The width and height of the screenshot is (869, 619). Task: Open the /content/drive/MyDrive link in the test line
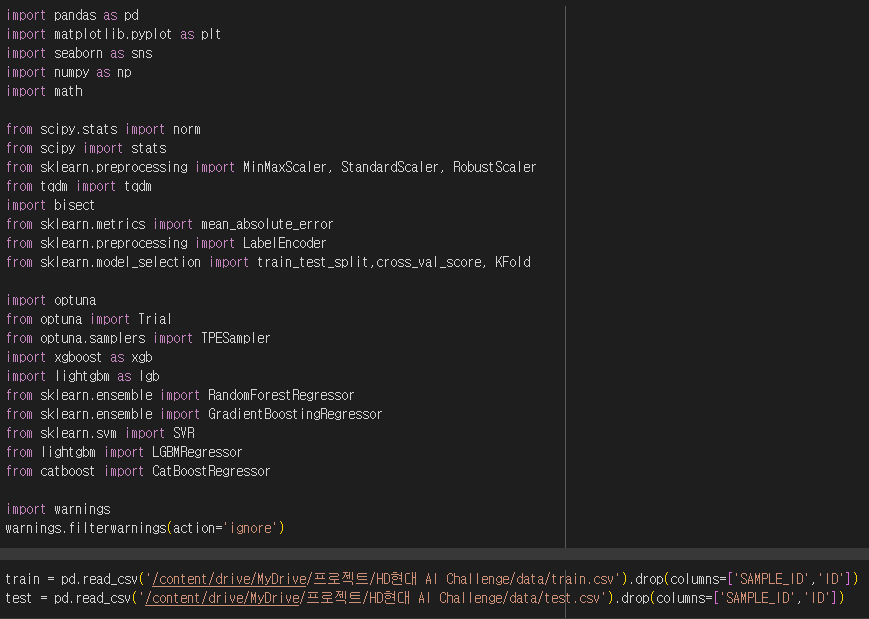[222, 598]
